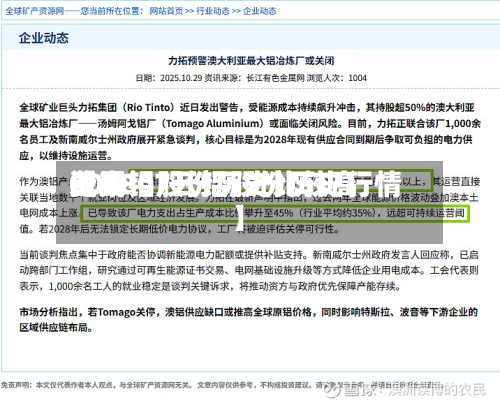Click the source name 长江有色金属网
500x405 pixels.
[275, 78]
